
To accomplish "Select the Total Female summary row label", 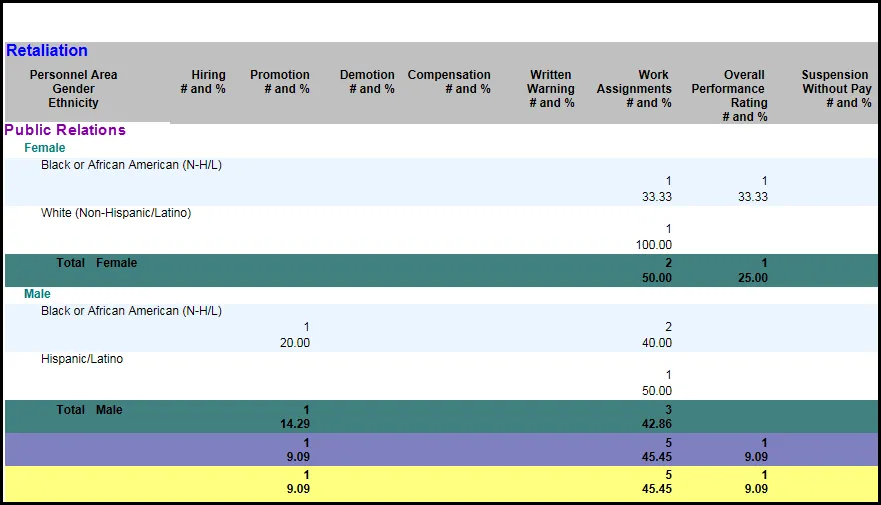I will point(96,263).
